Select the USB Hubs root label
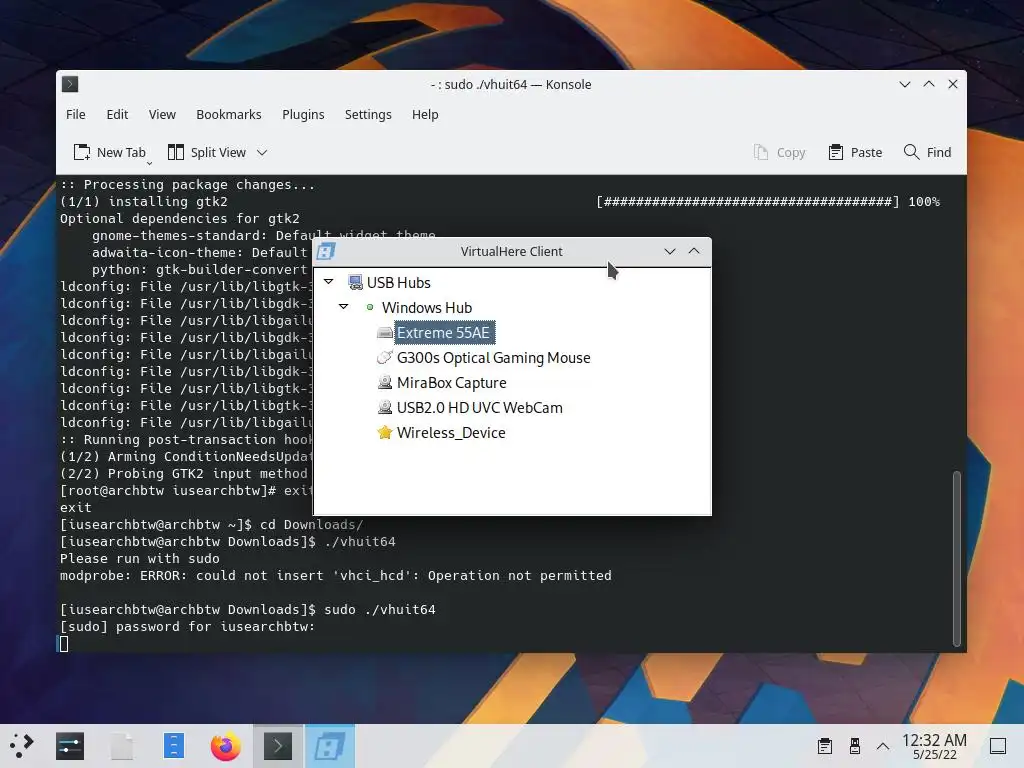Viewport: 1024px width, 768px height. (x=398, y=283)
